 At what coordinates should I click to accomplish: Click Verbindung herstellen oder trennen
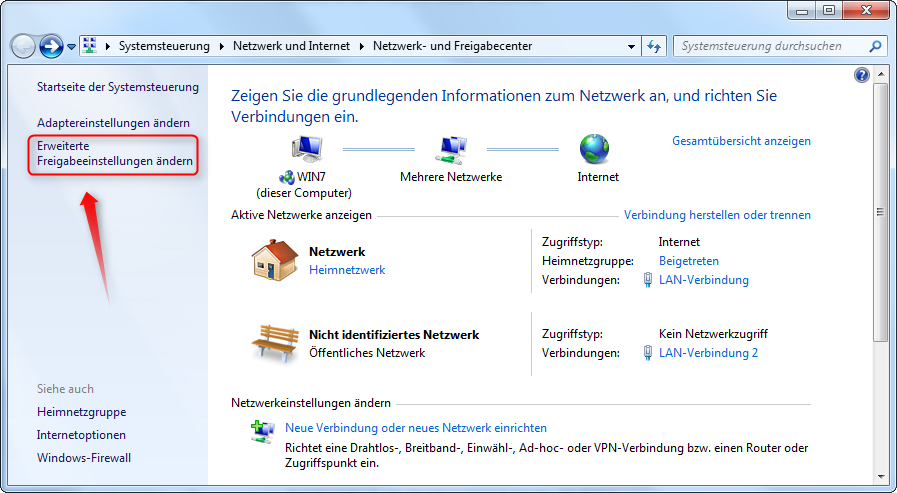(x=717, y=215)
